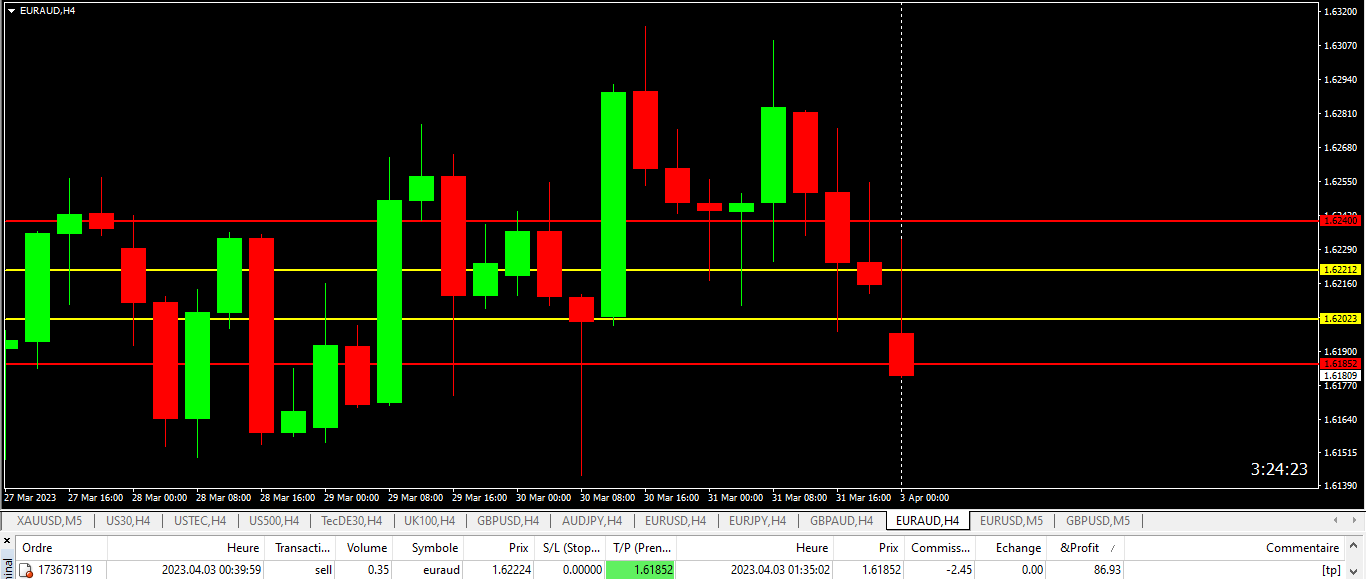Screen dimensions: 1366x579
Task: Click the order icon beside 173673119
Action: (26, 570)
